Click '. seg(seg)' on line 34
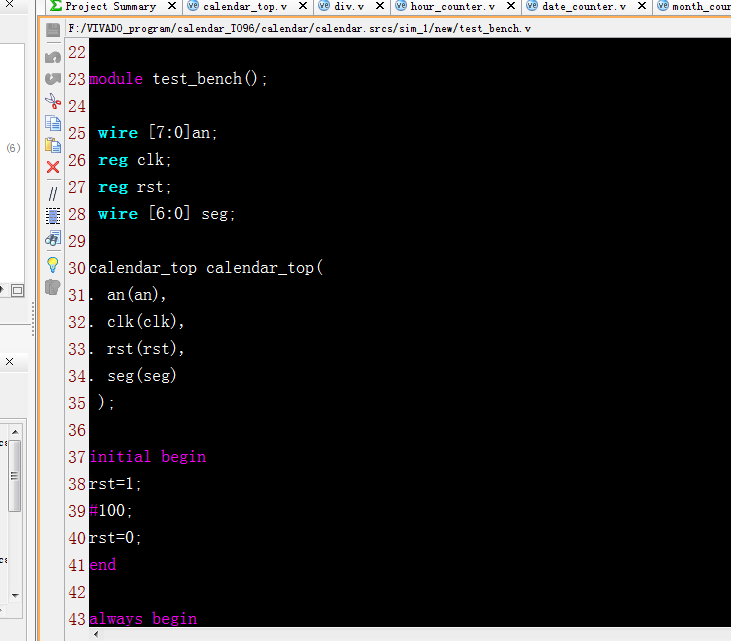Image resolution: width=731 pixels, height=641 pixels. [133, 376]
